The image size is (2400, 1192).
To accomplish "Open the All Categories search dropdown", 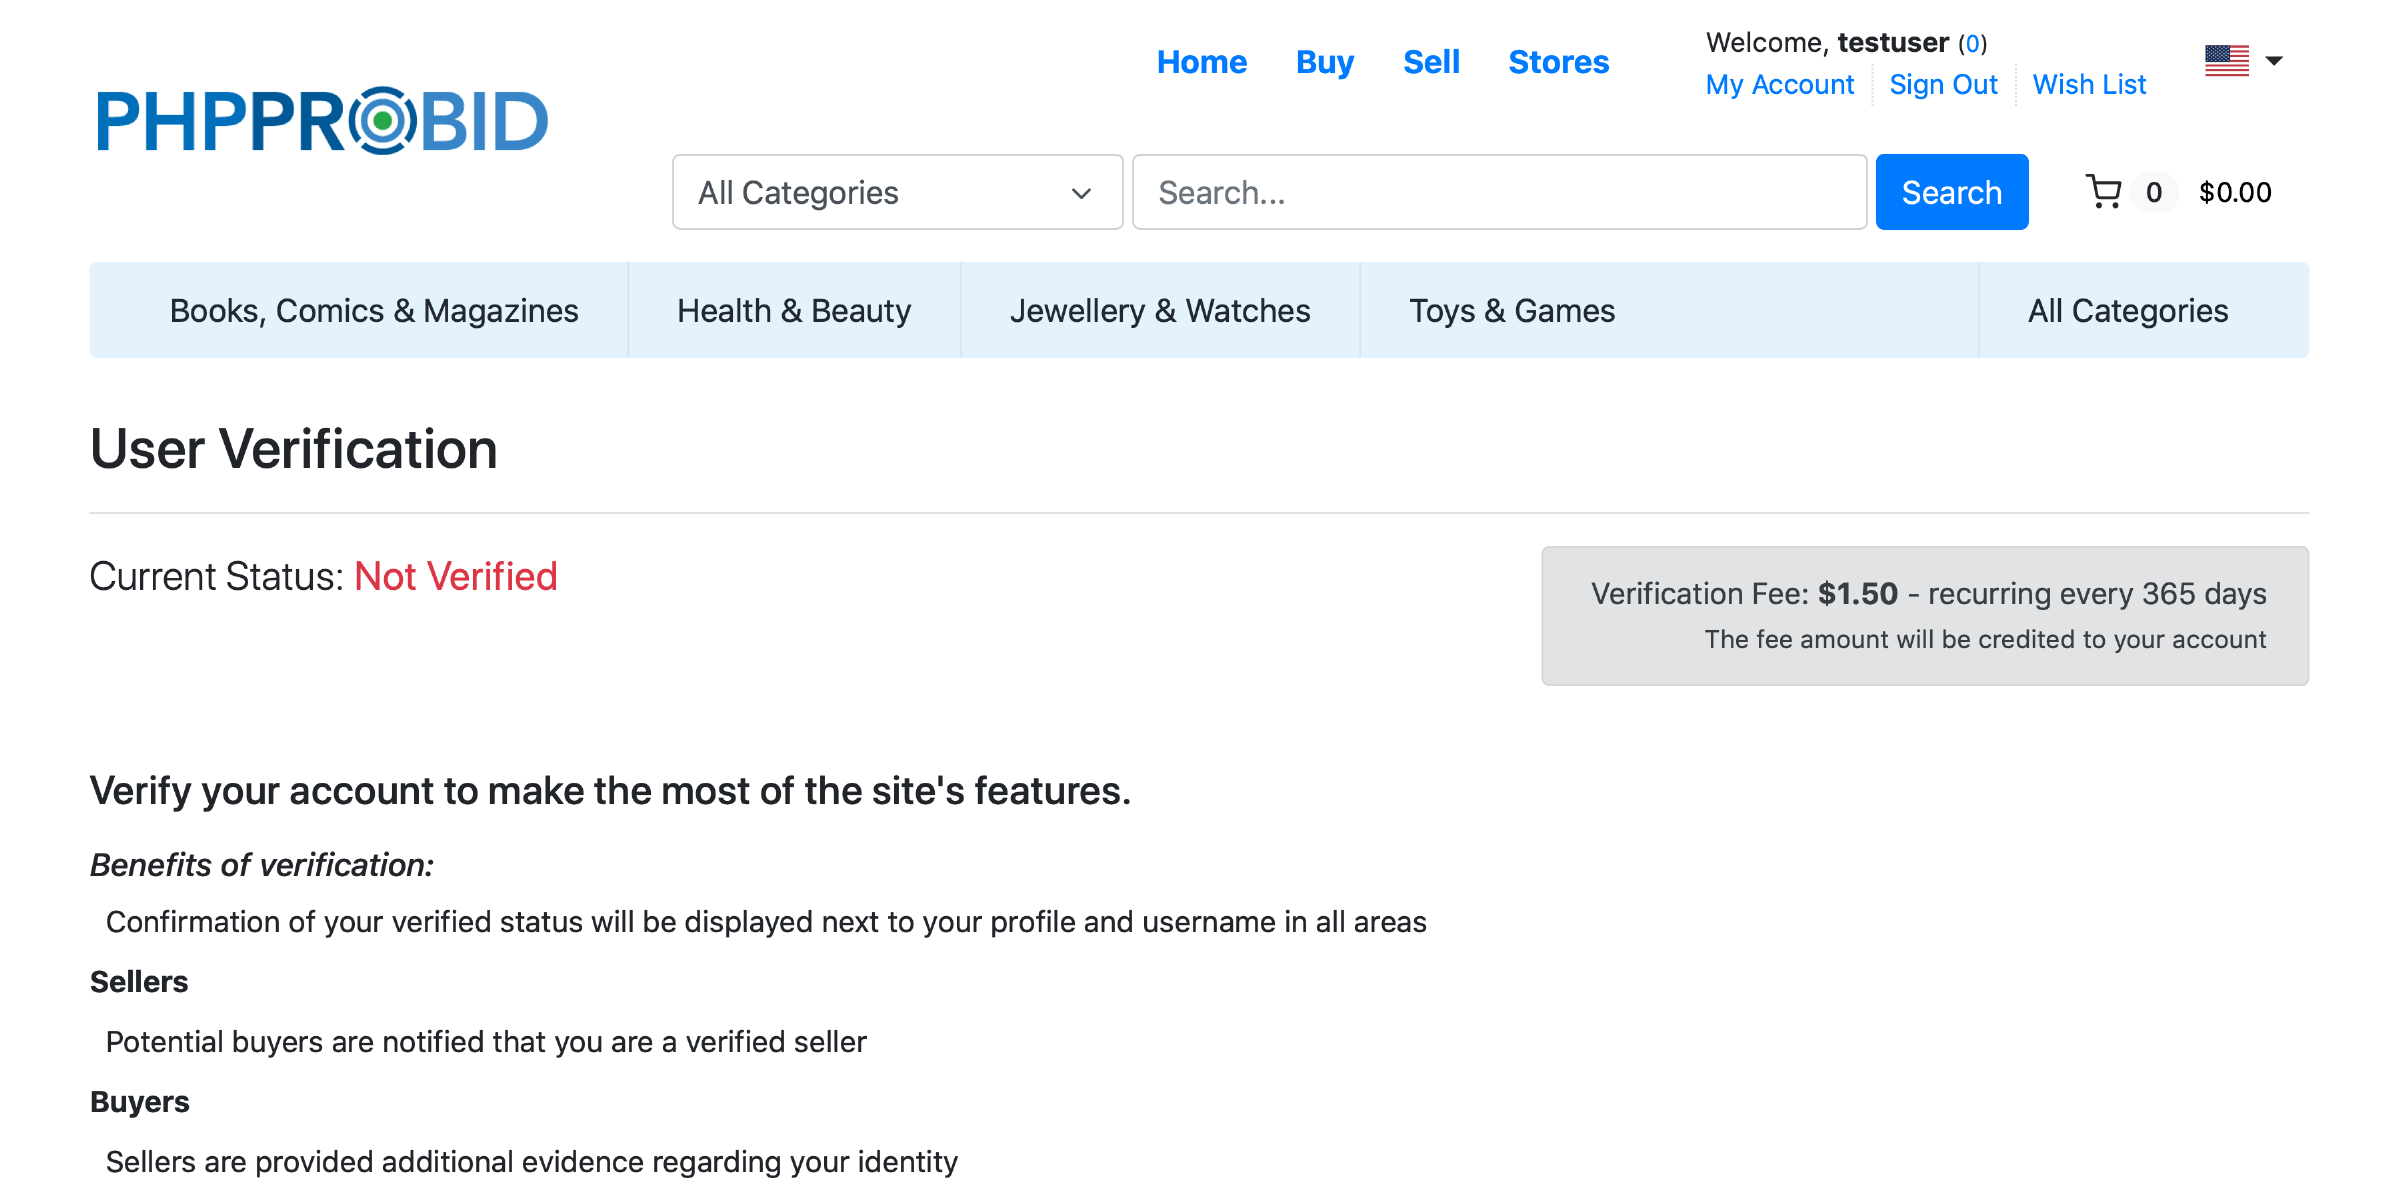I will pos(897,192).
